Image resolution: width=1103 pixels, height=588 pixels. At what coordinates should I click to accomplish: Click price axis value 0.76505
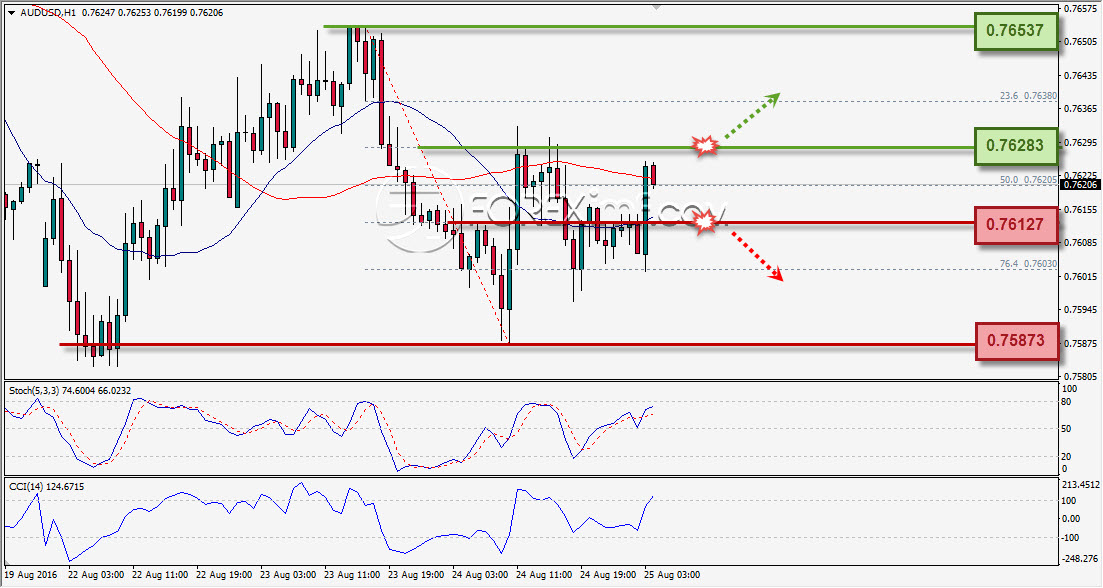tap(1081, 42)
